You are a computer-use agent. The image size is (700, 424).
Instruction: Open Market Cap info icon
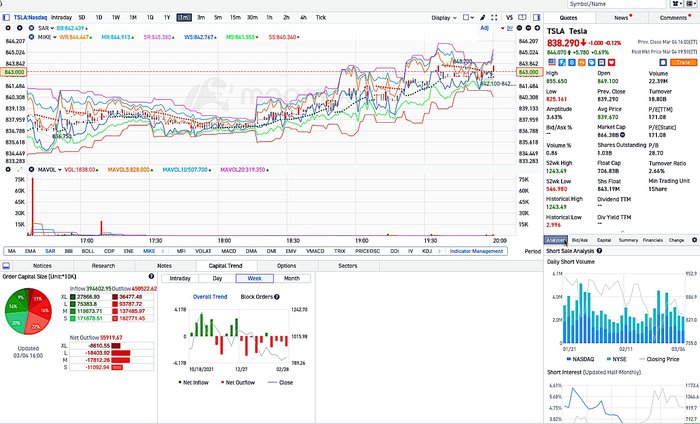tap(622, 135)
